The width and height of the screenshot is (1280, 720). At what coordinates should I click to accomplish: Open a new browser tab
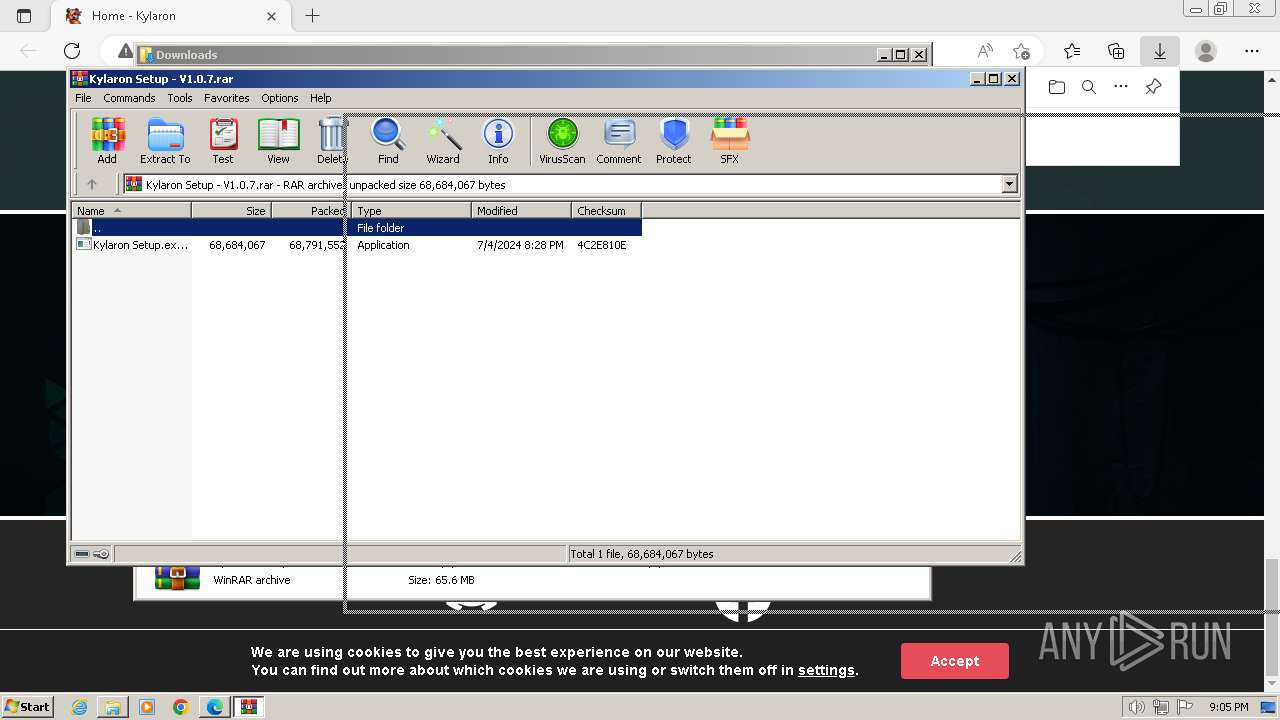[x=312, y=16]
